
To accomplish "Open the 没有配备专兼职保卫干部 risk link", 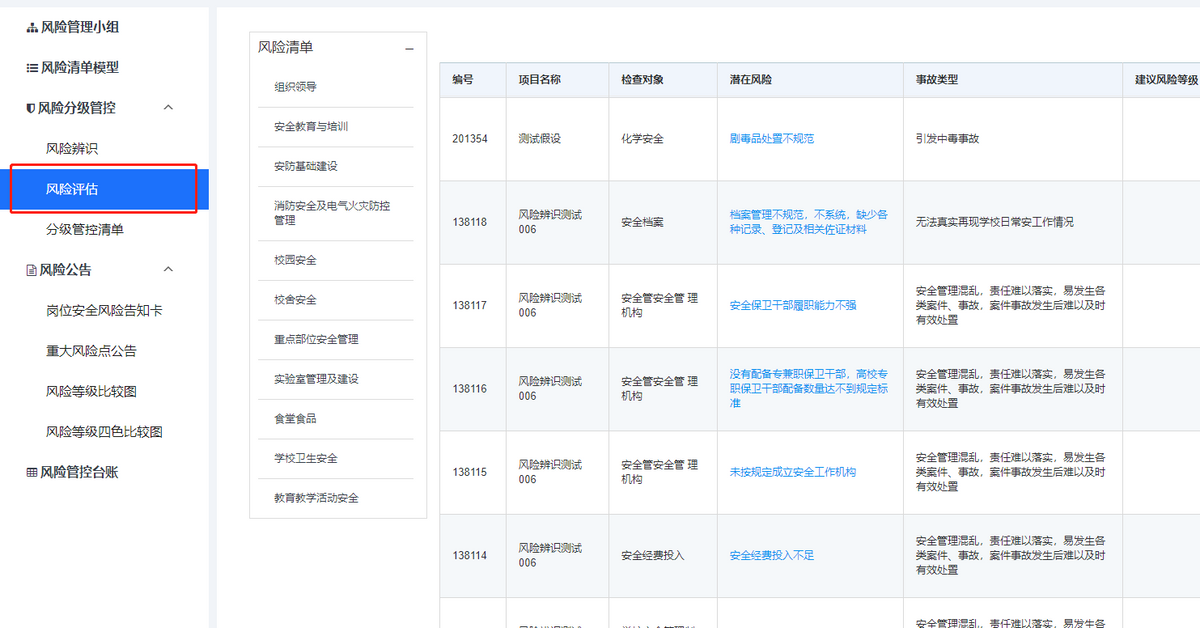I will point(809,389).
